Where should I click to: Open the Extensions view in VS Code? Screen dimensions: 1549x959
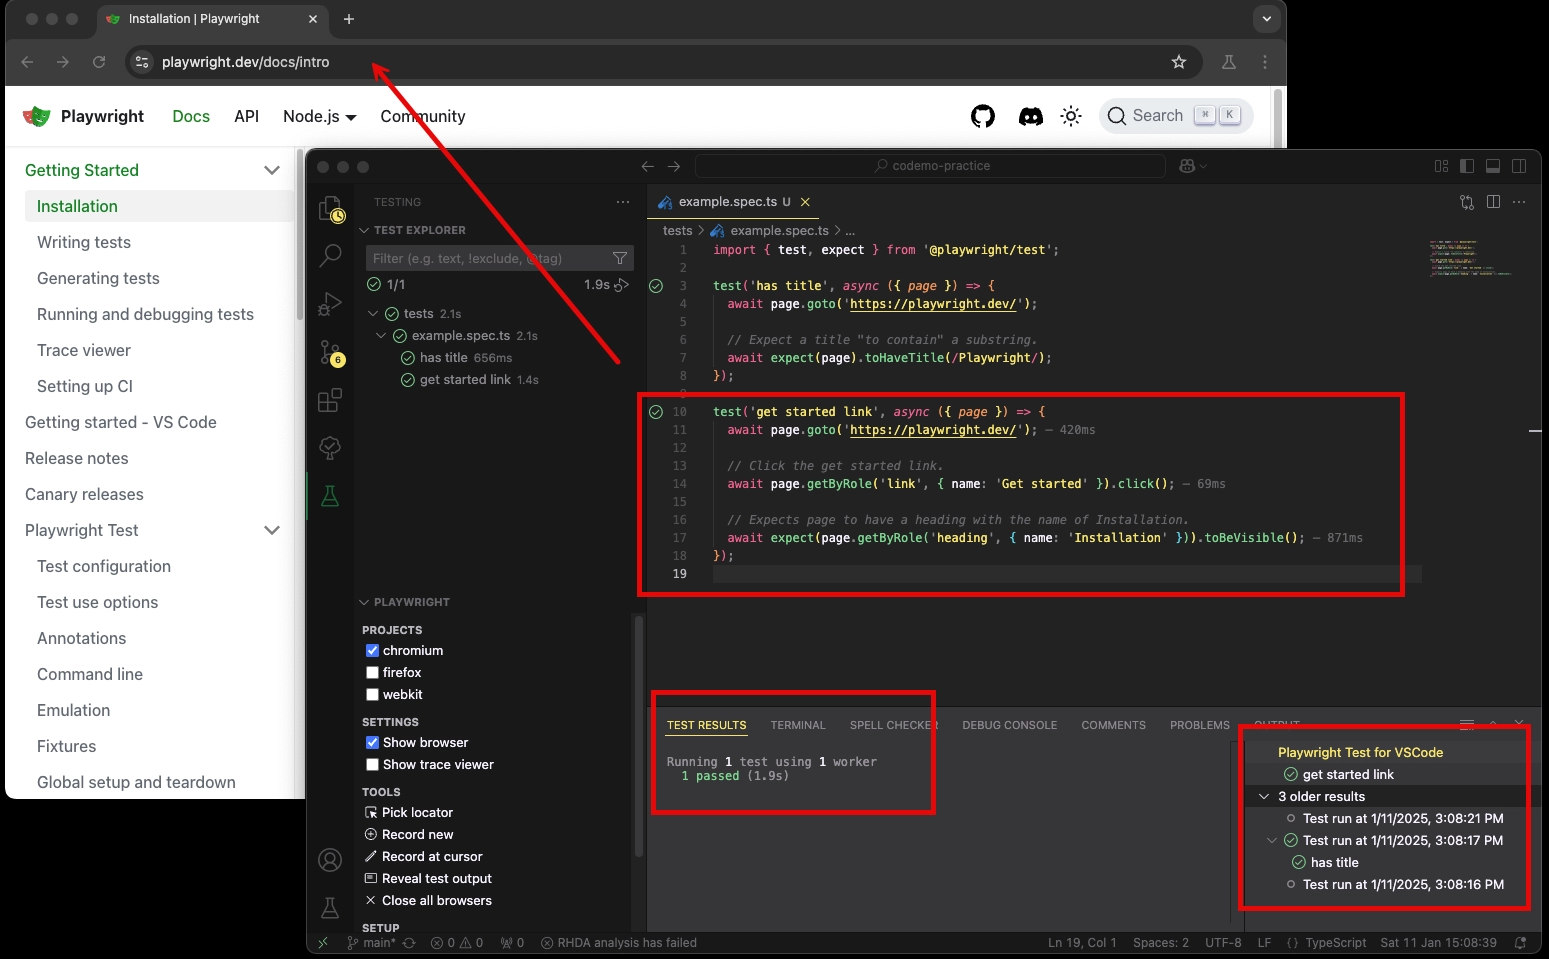coord(330,400)
